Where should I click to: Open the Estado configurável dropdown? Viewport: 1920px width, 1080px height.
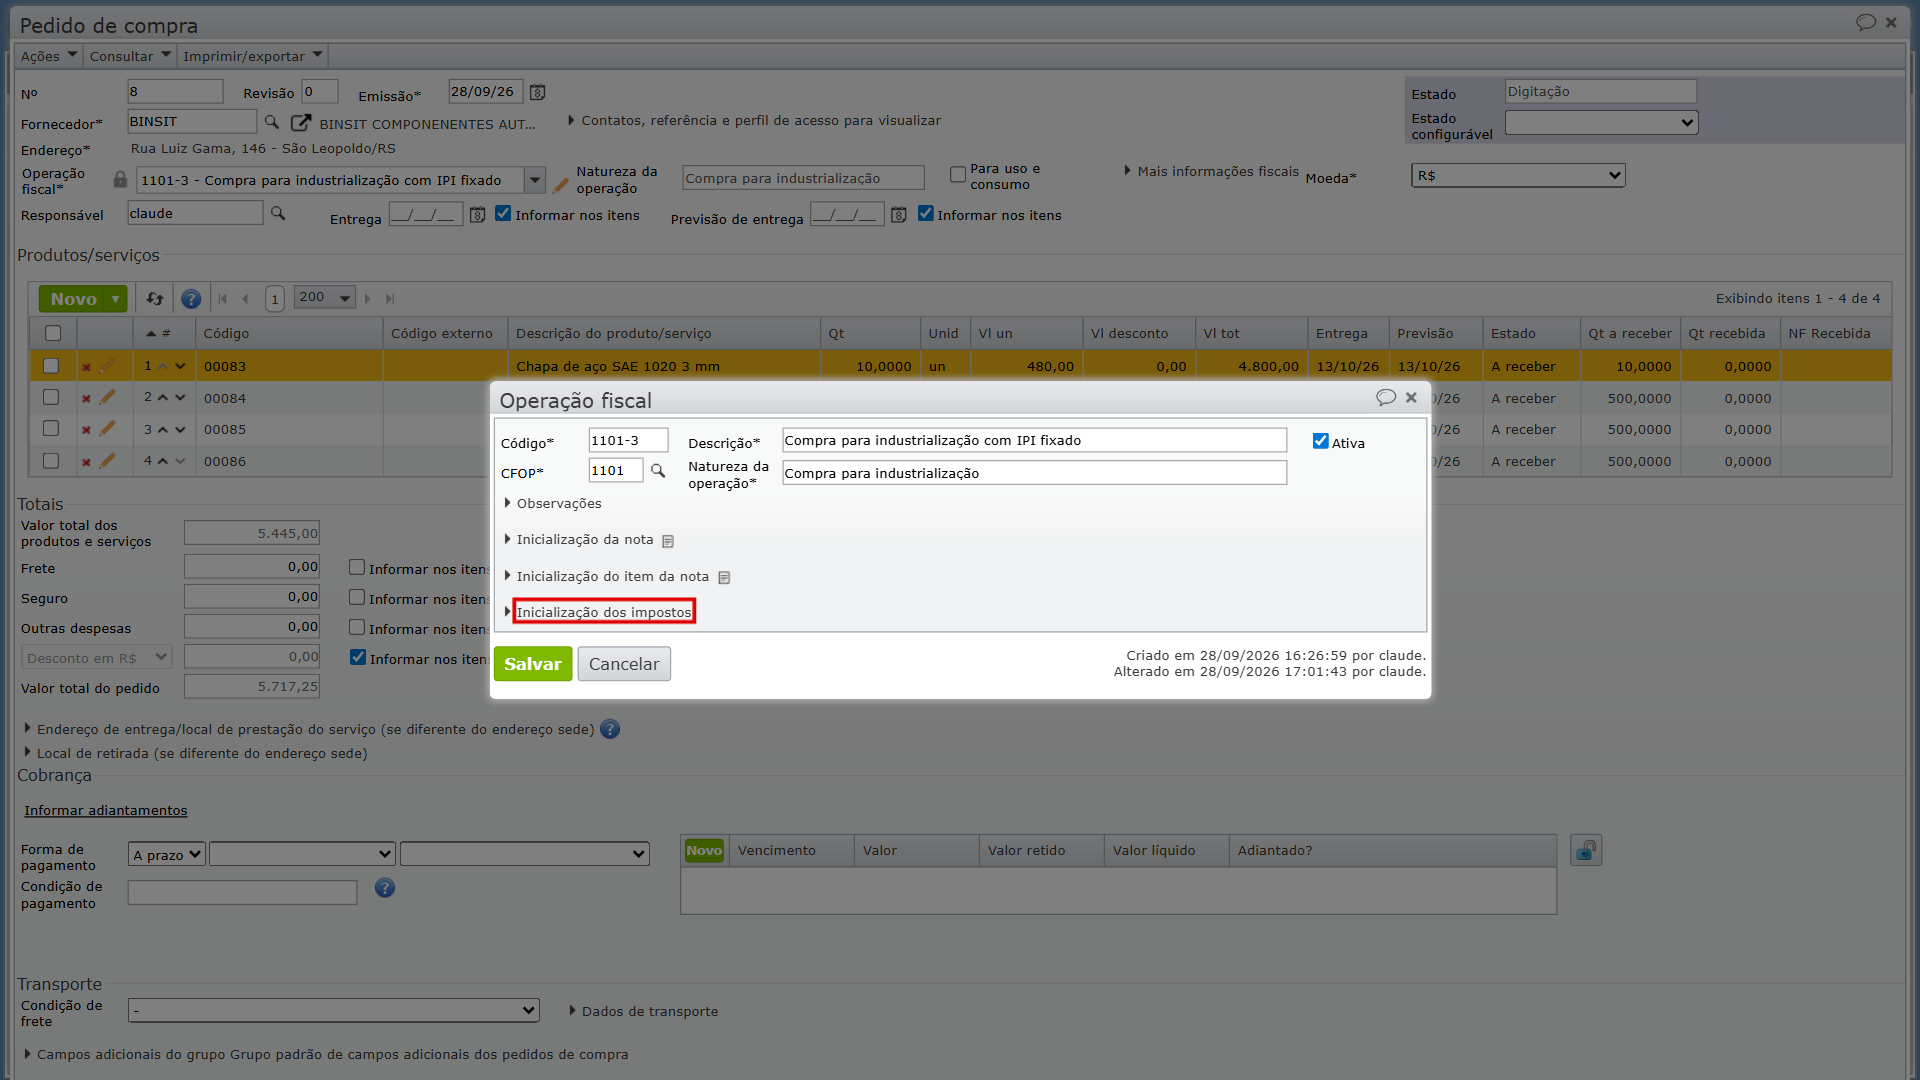click(1601, 123)
